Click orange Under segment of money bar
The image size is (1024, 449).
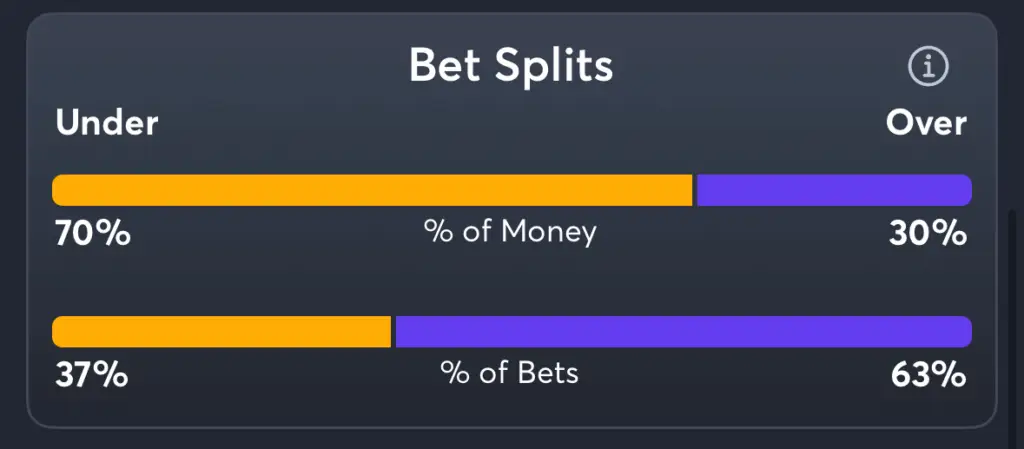coord(372,190)
